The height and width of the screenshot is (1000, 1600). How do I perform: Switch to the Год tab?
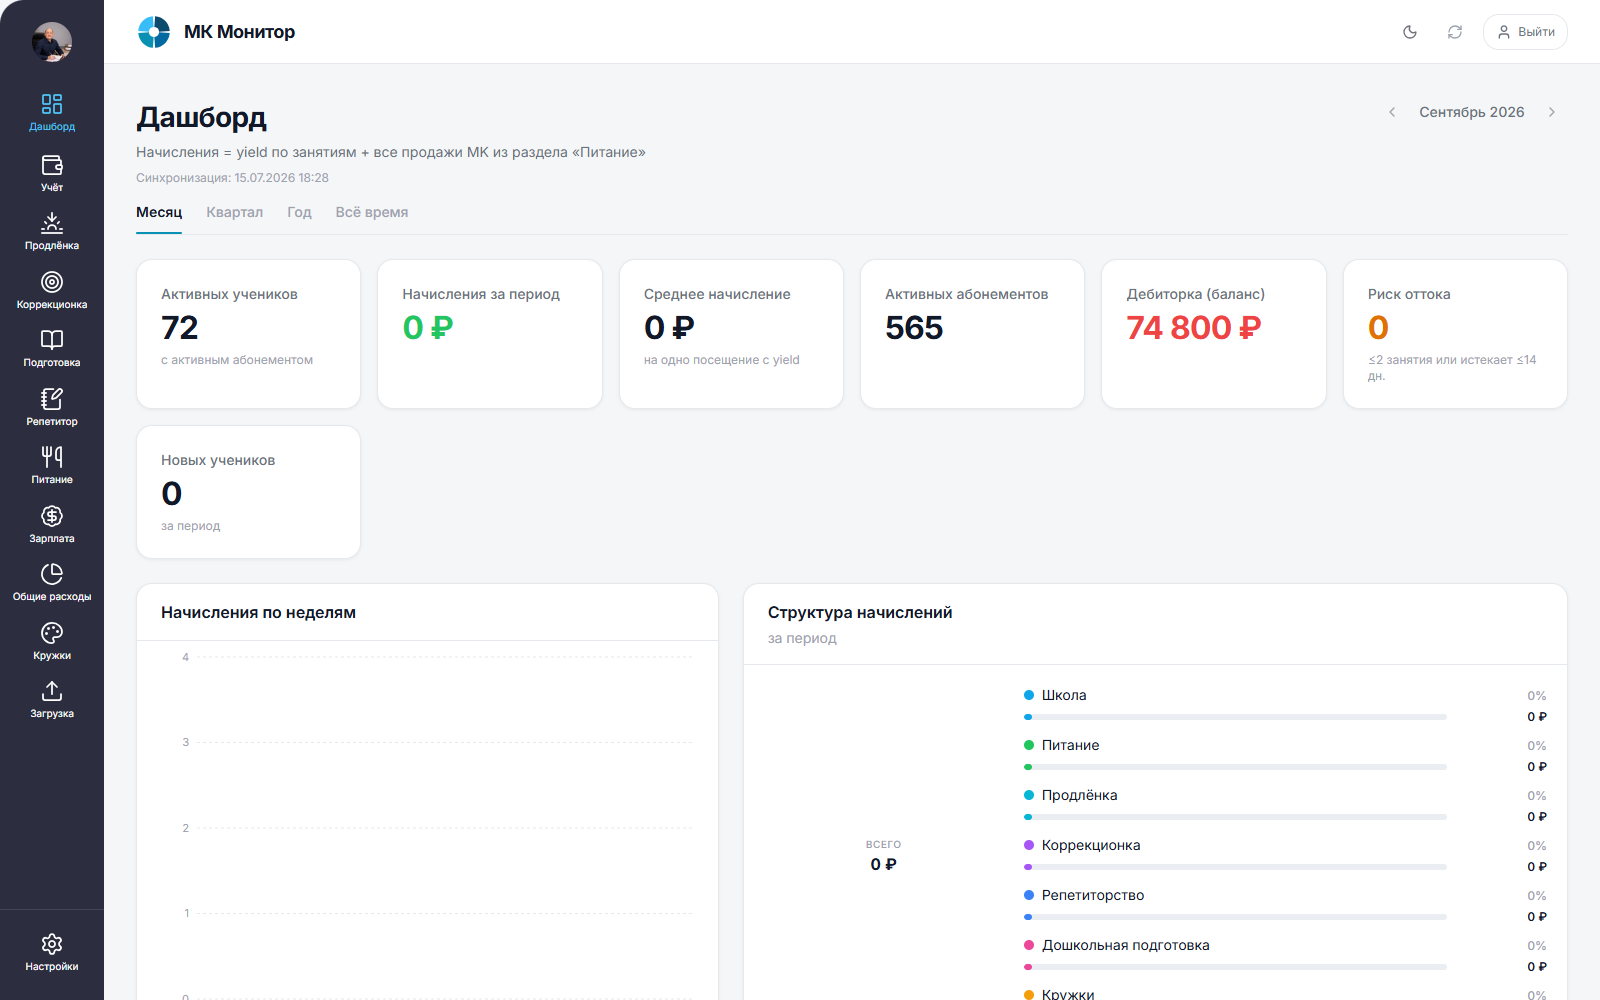299,212
